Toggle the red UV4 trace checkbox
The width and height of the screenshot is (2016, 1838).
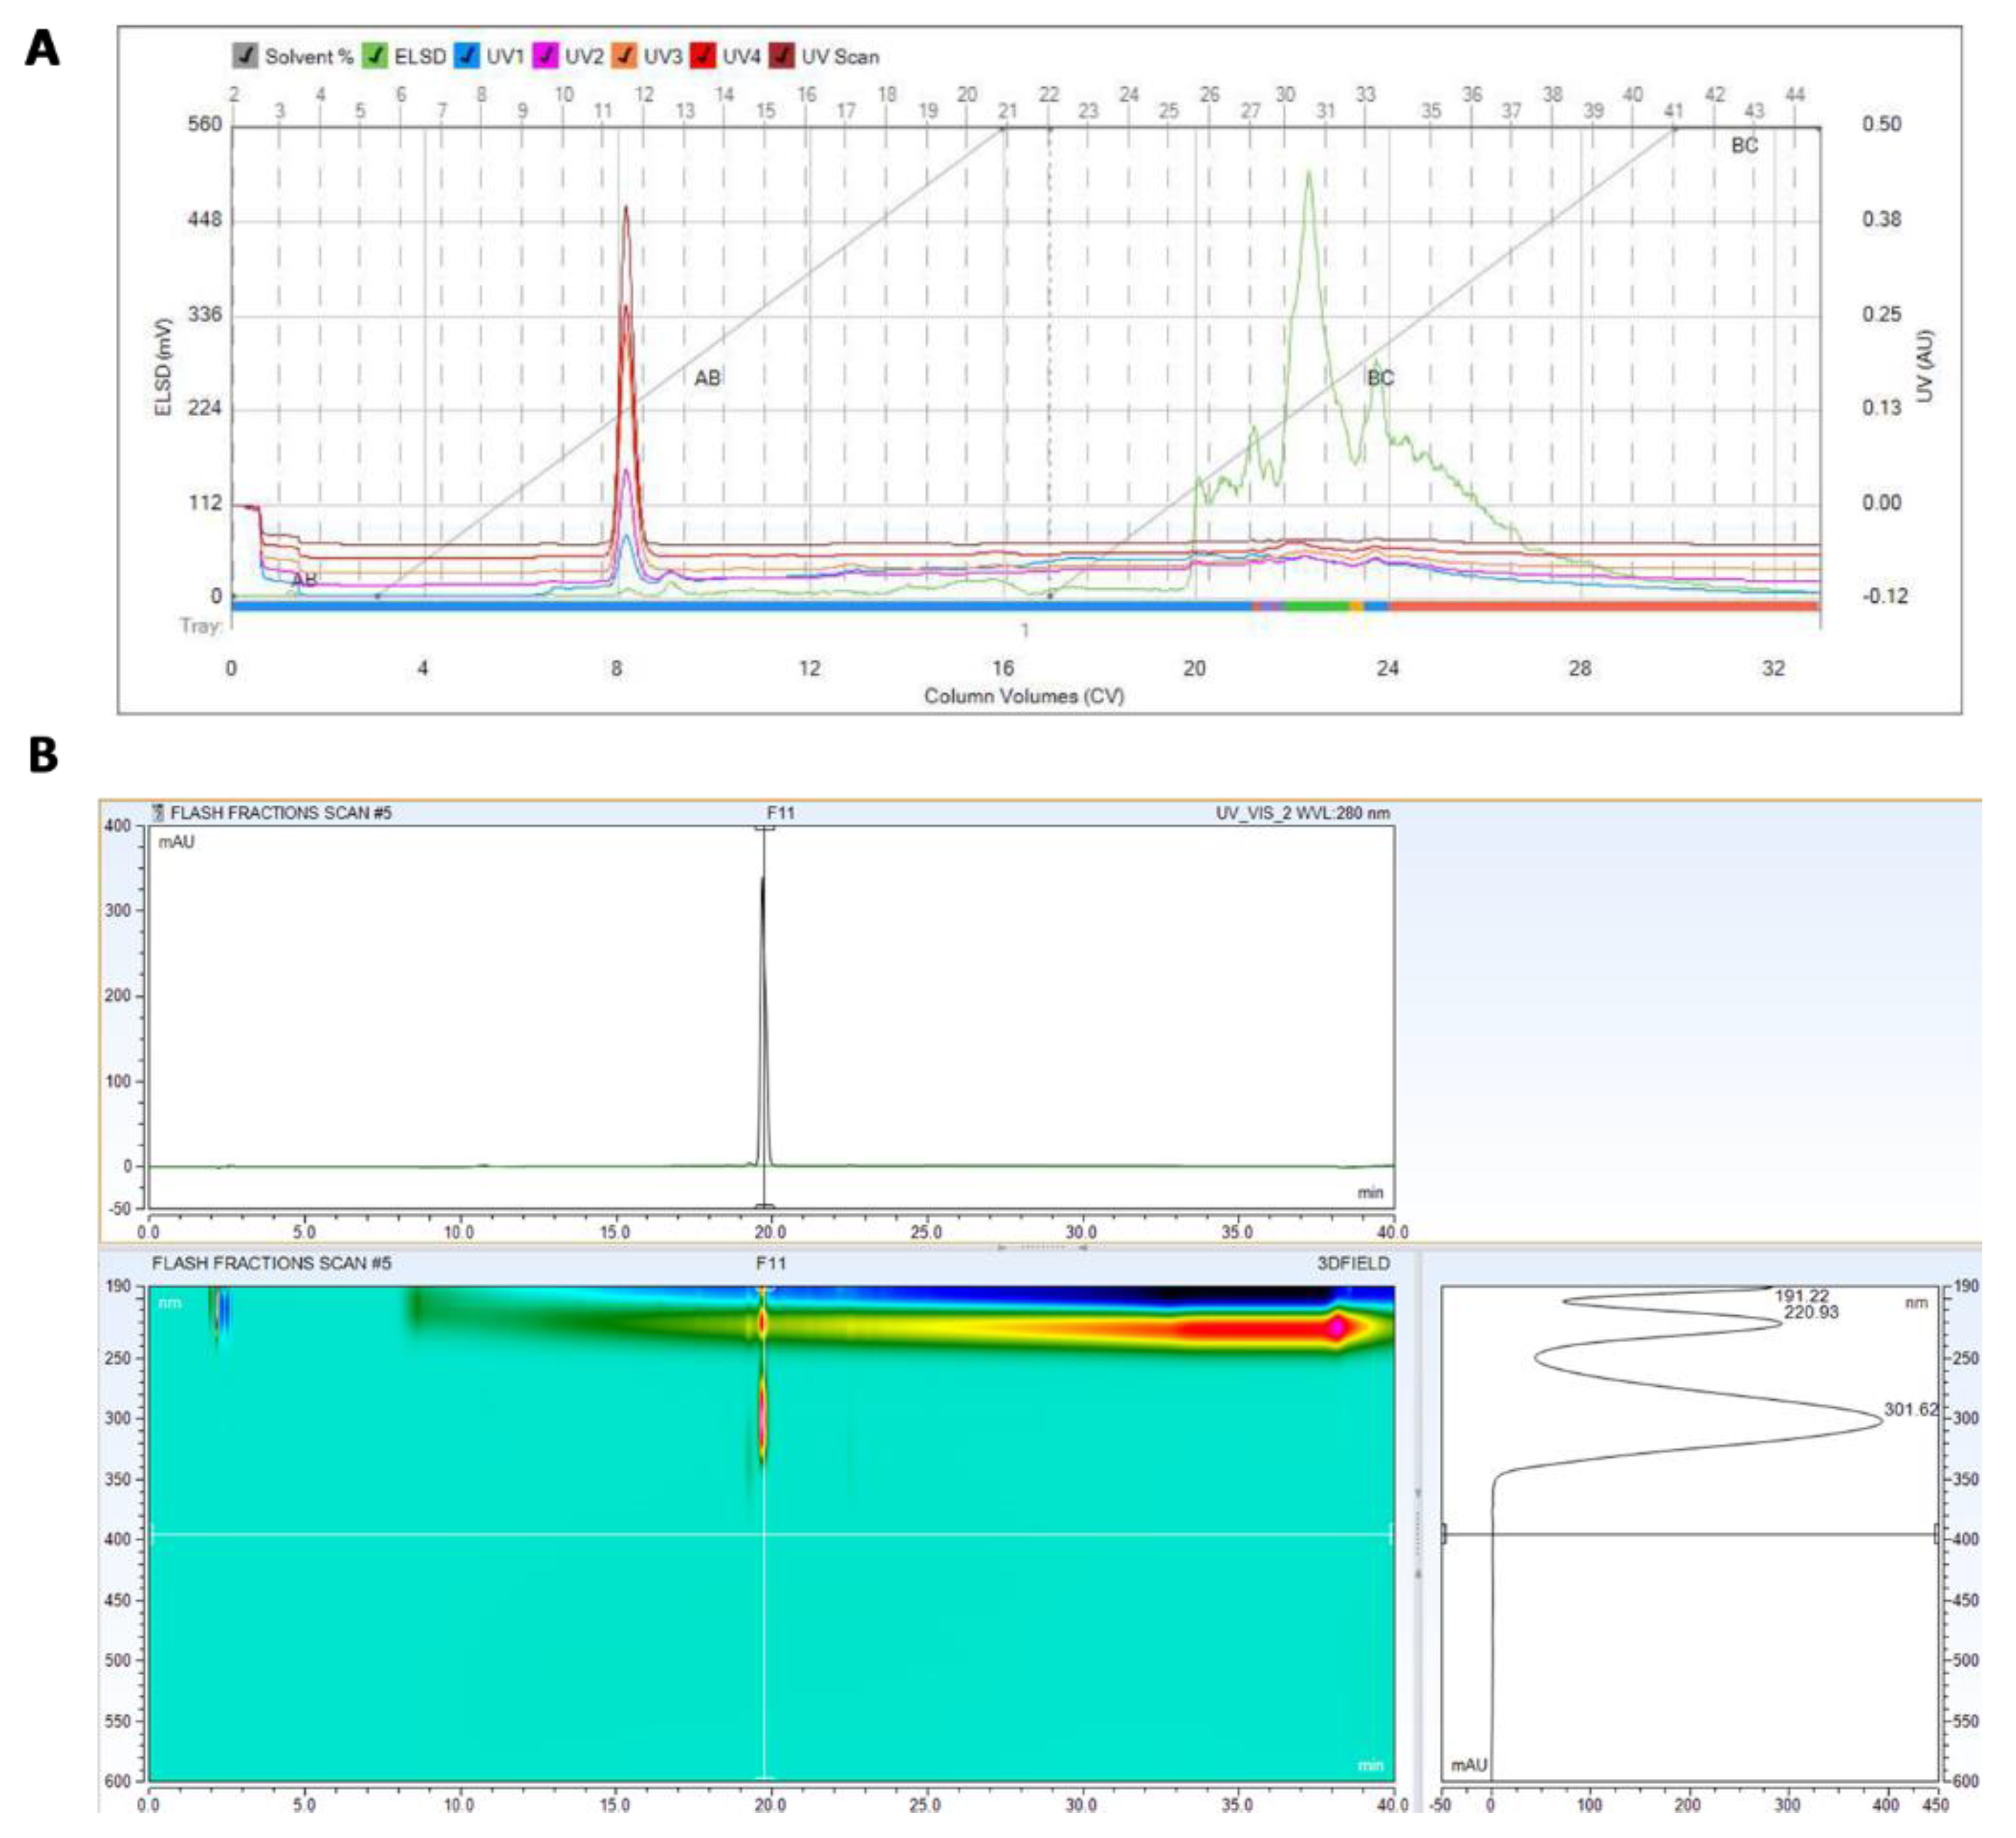(x=703, y=56)
